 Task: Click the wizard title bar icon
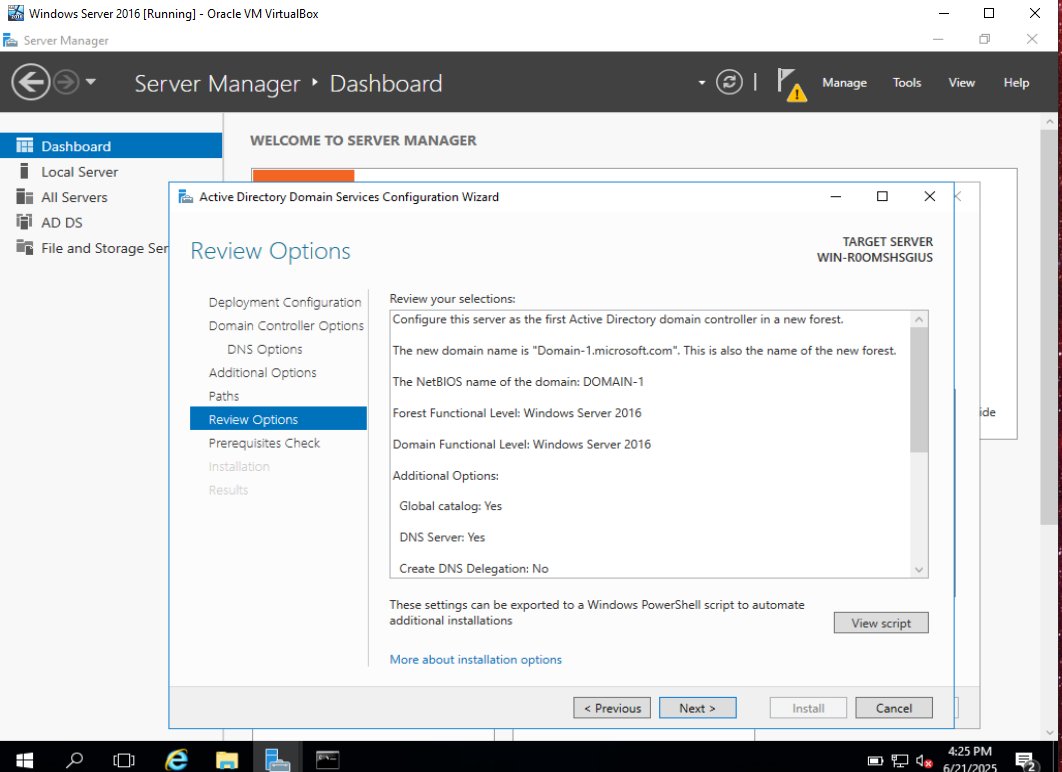[185, 196]
